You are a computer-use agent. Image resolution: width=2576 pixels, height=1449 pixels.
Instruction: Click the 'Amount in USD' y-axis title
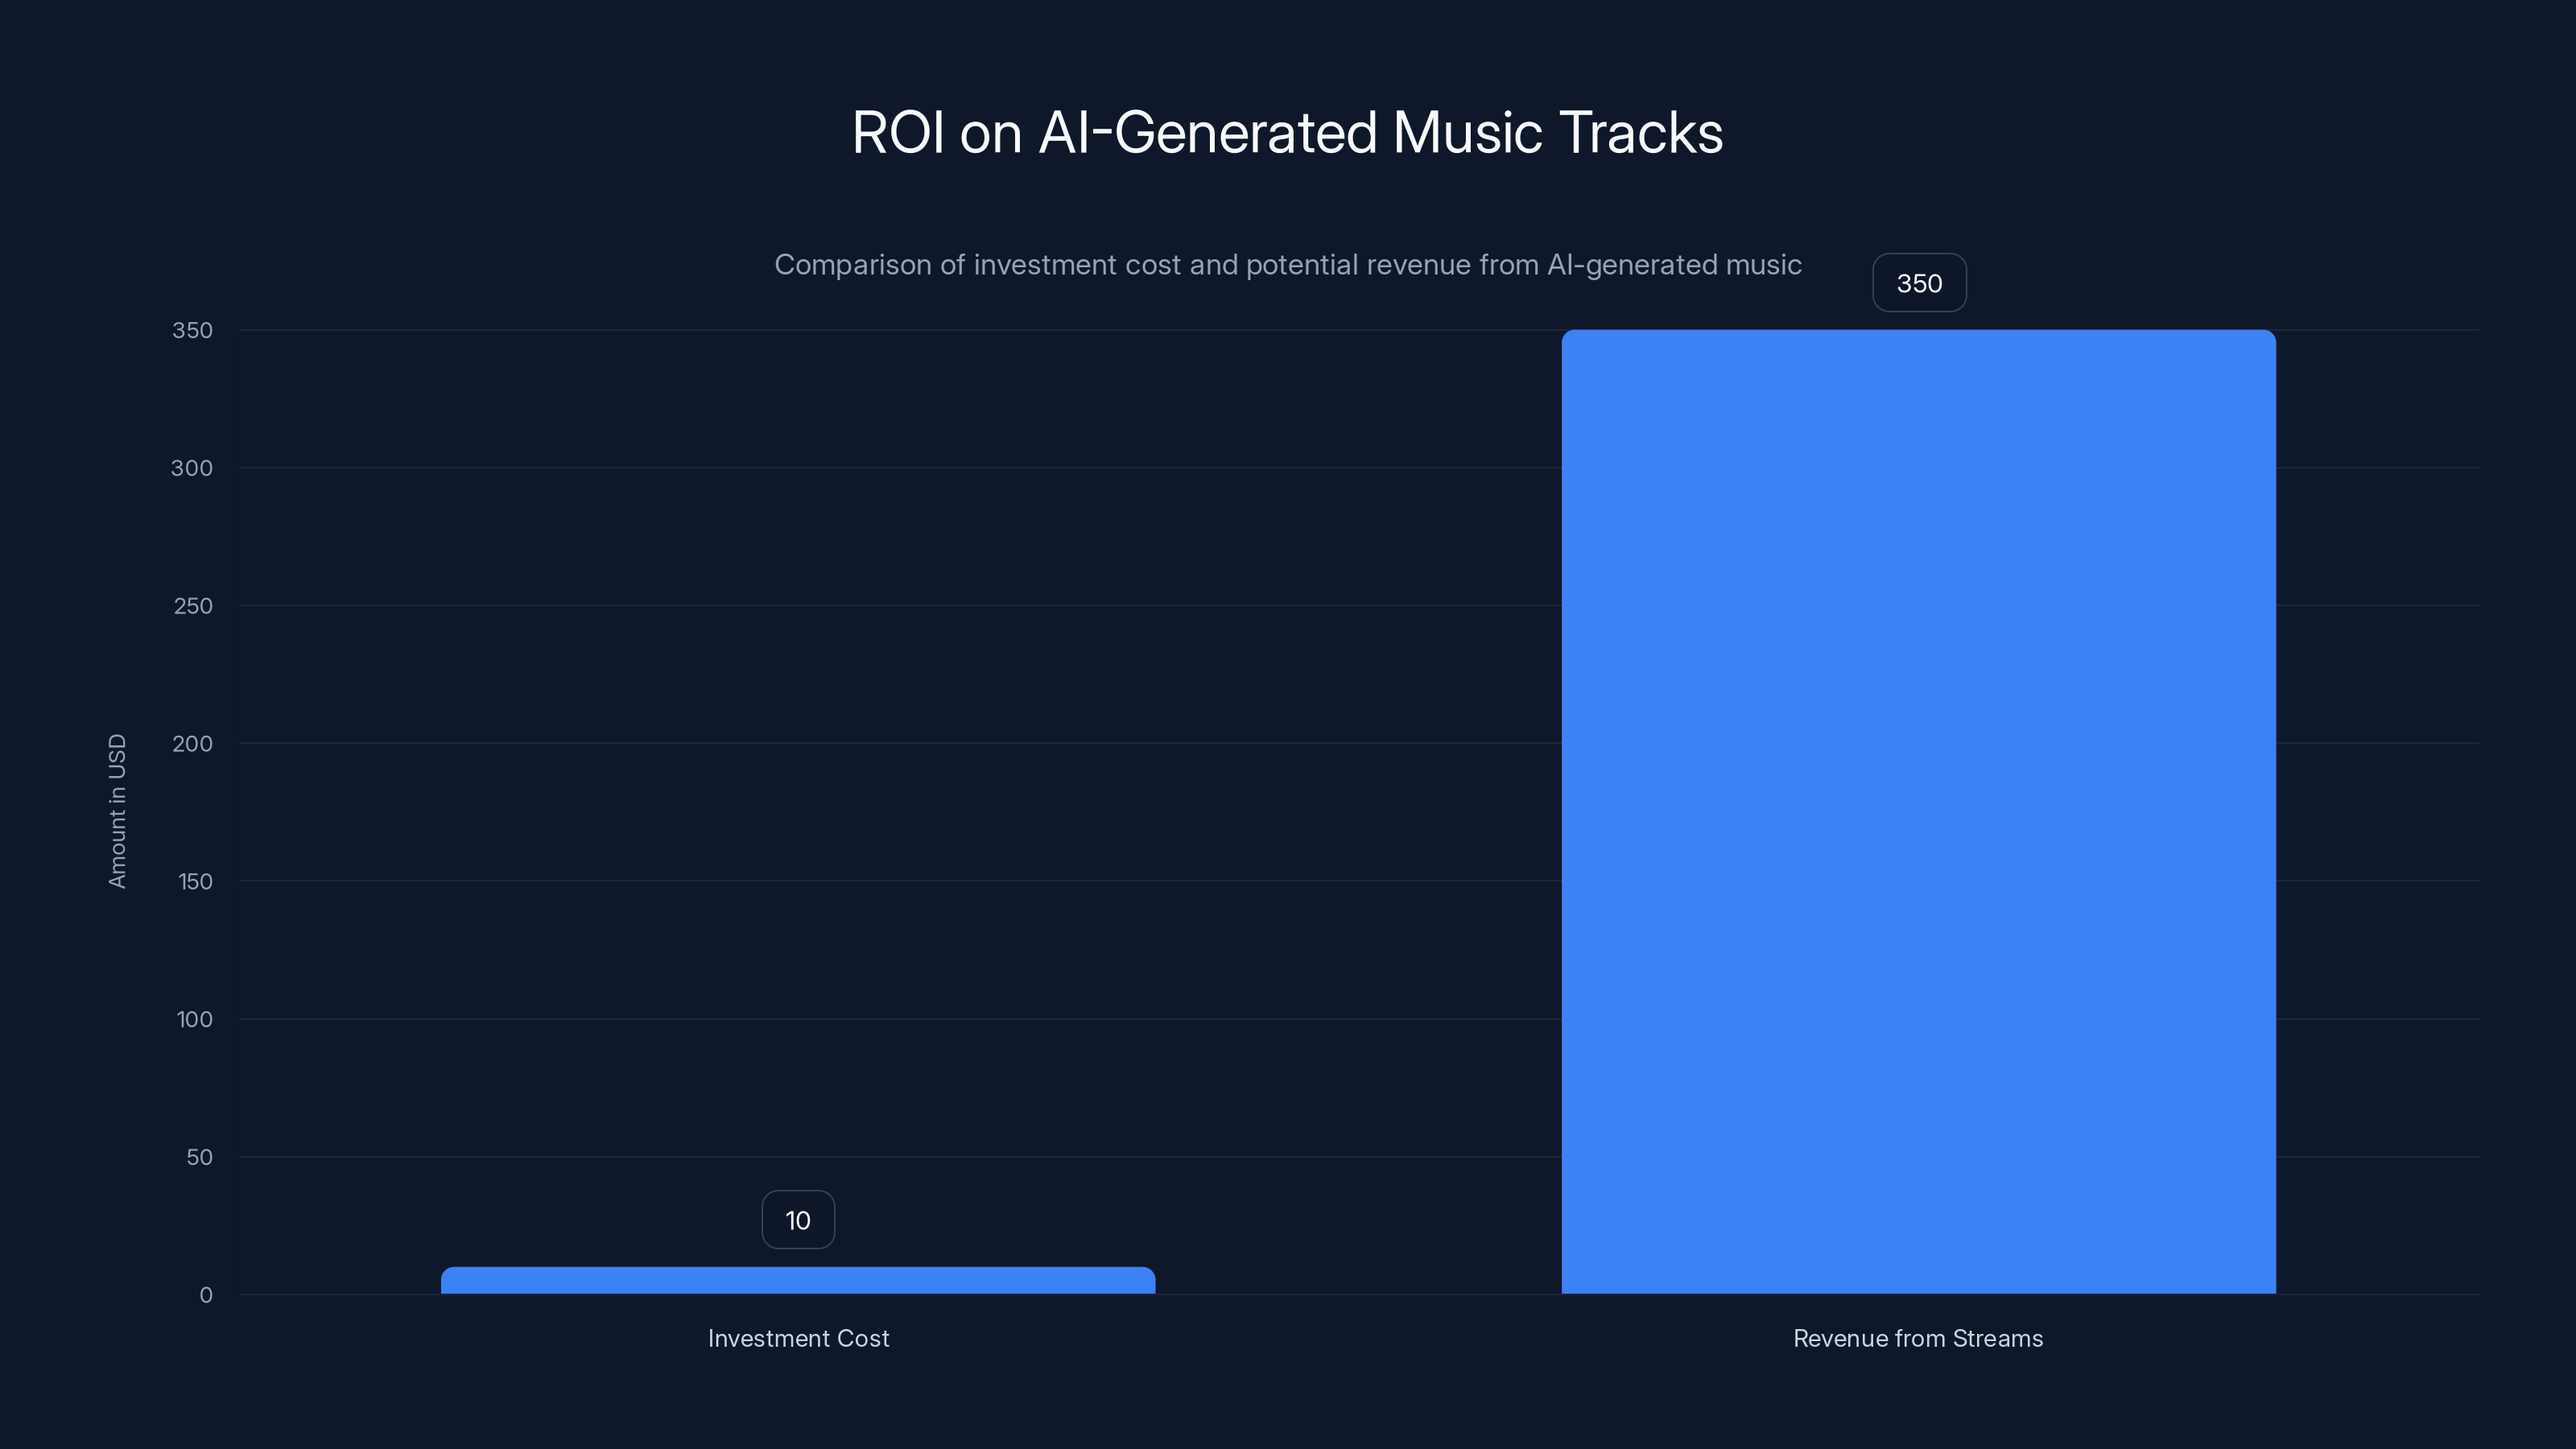point(117,811)
